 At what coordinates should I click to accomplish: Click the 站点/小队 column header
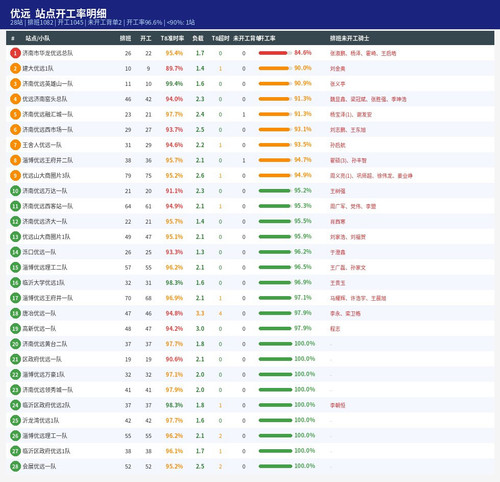point(38,38)
